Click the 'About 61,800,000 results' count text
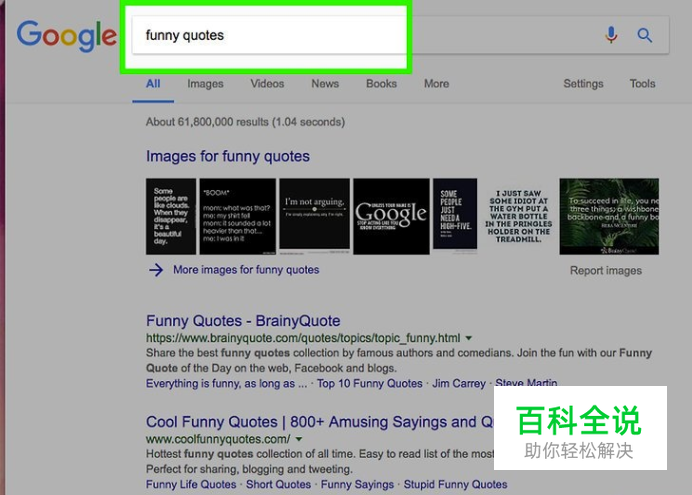This screenshot has width=692, height=495. (x=245, y=122)
